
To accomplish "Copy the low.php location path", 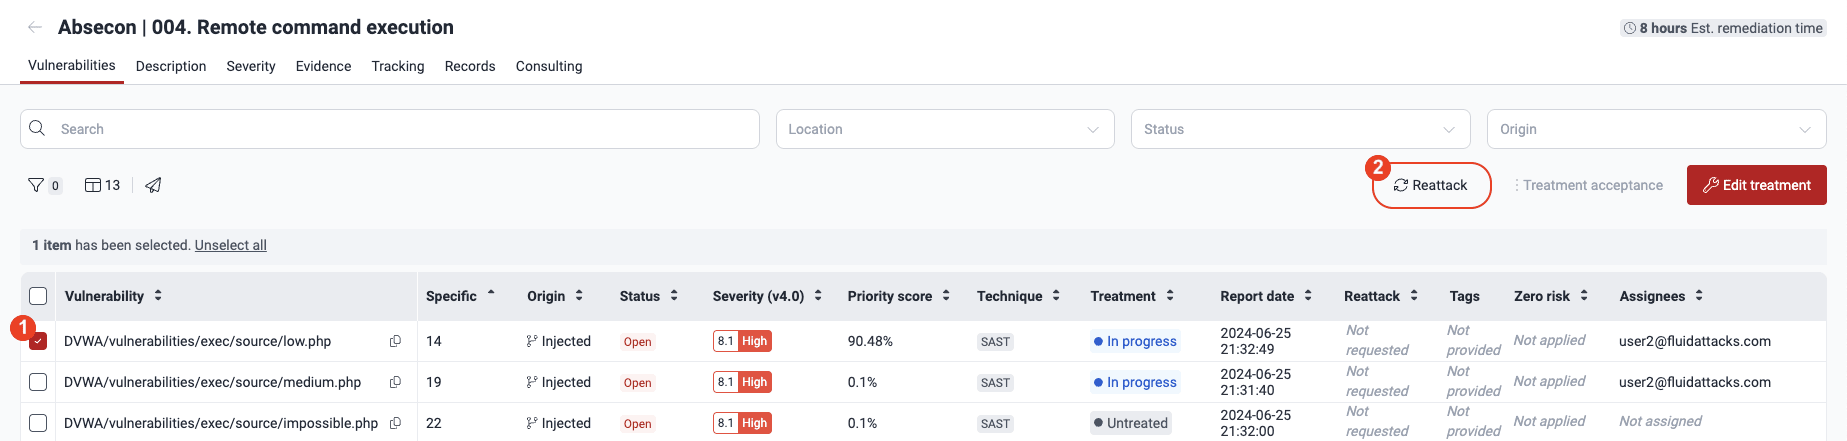I will [395, 341].
